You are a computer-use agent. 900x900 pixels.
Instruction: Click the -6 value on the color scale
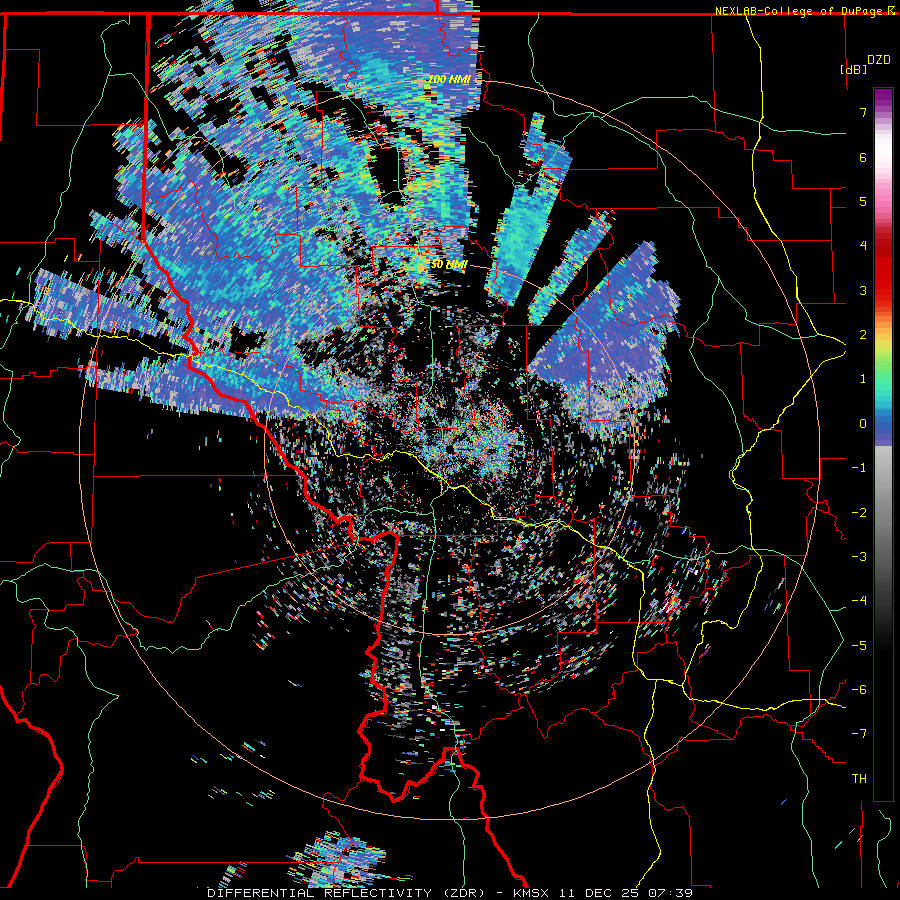pyautogui.click(x=859, y=690)
